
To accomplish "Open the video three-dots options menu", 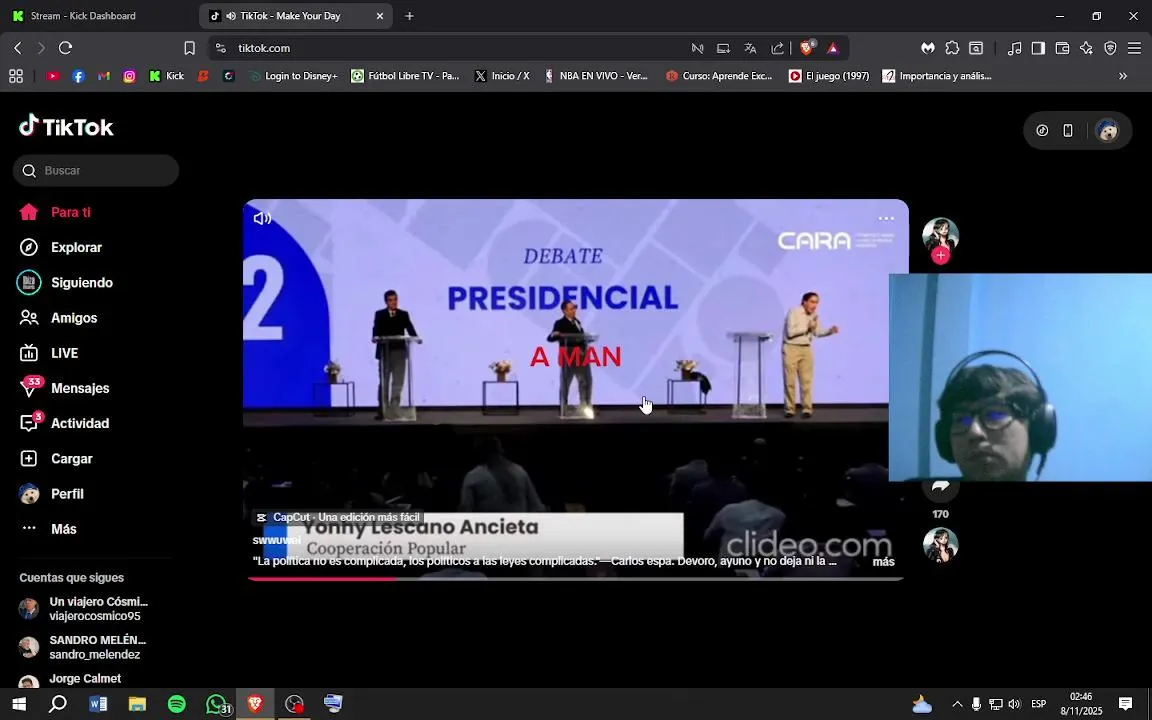I will [x=886, y=218].
